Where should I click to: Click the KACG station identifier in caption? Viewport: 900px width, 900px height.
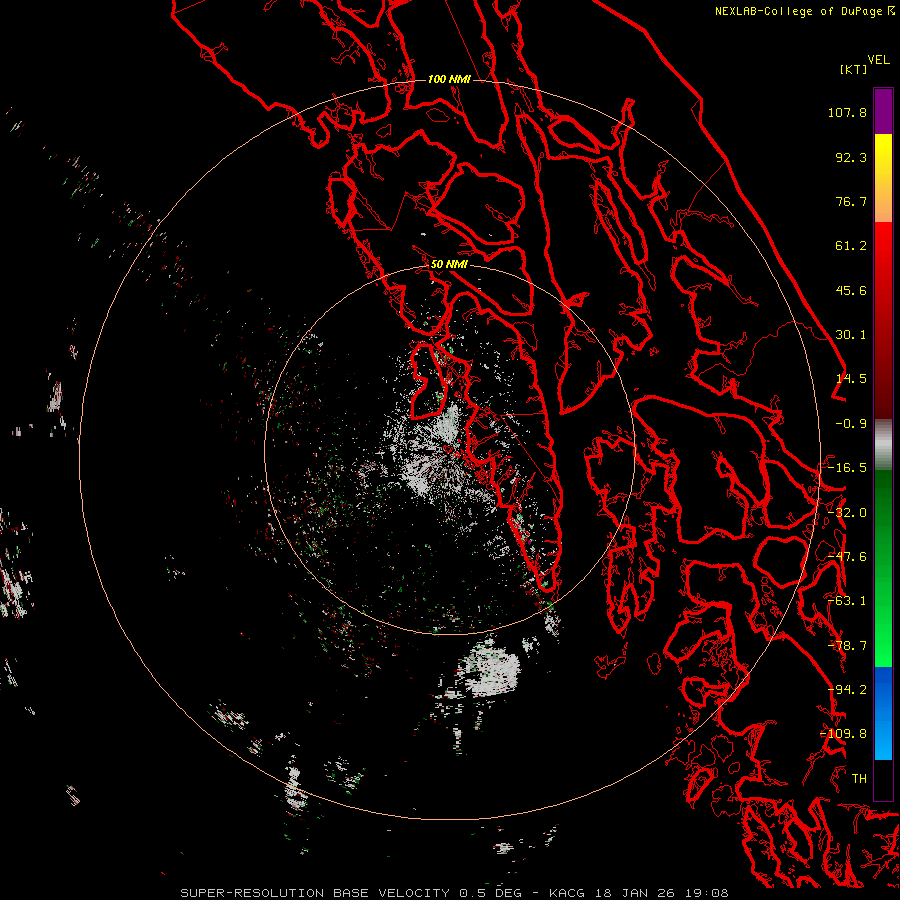[569, 893]
